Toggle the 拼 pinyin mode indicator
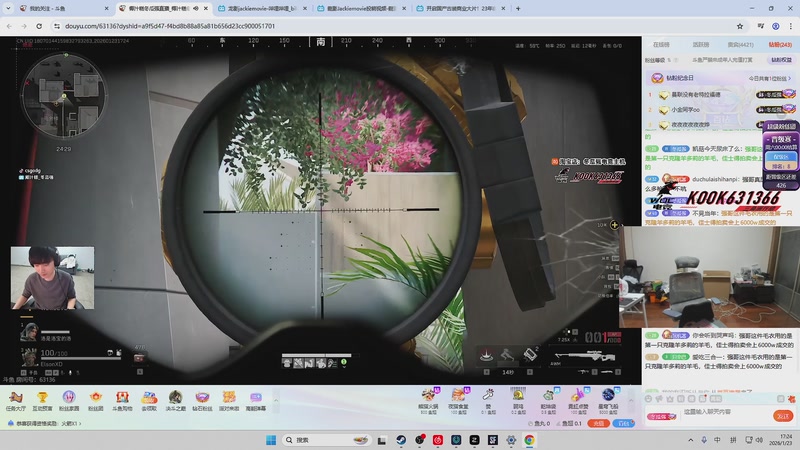The image size is (800, 450). (733, 440)
